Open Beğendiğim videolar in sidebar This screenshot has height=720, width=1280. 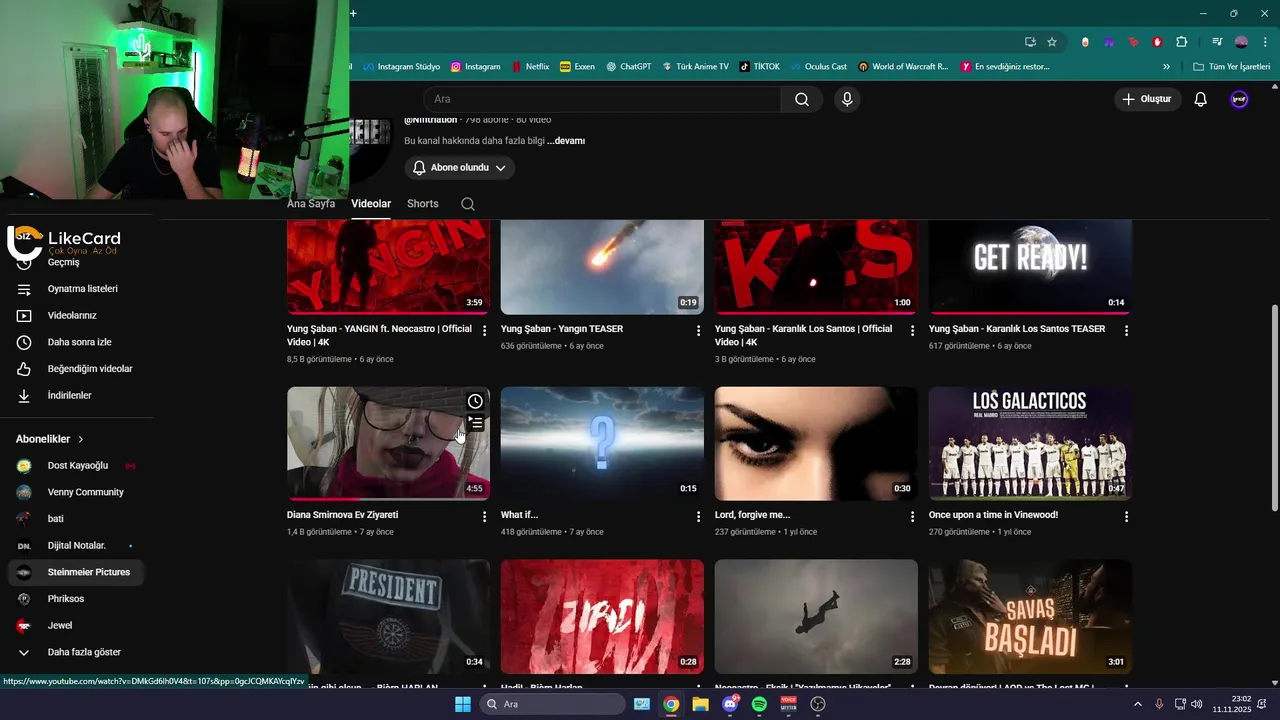tap(75, 369)
